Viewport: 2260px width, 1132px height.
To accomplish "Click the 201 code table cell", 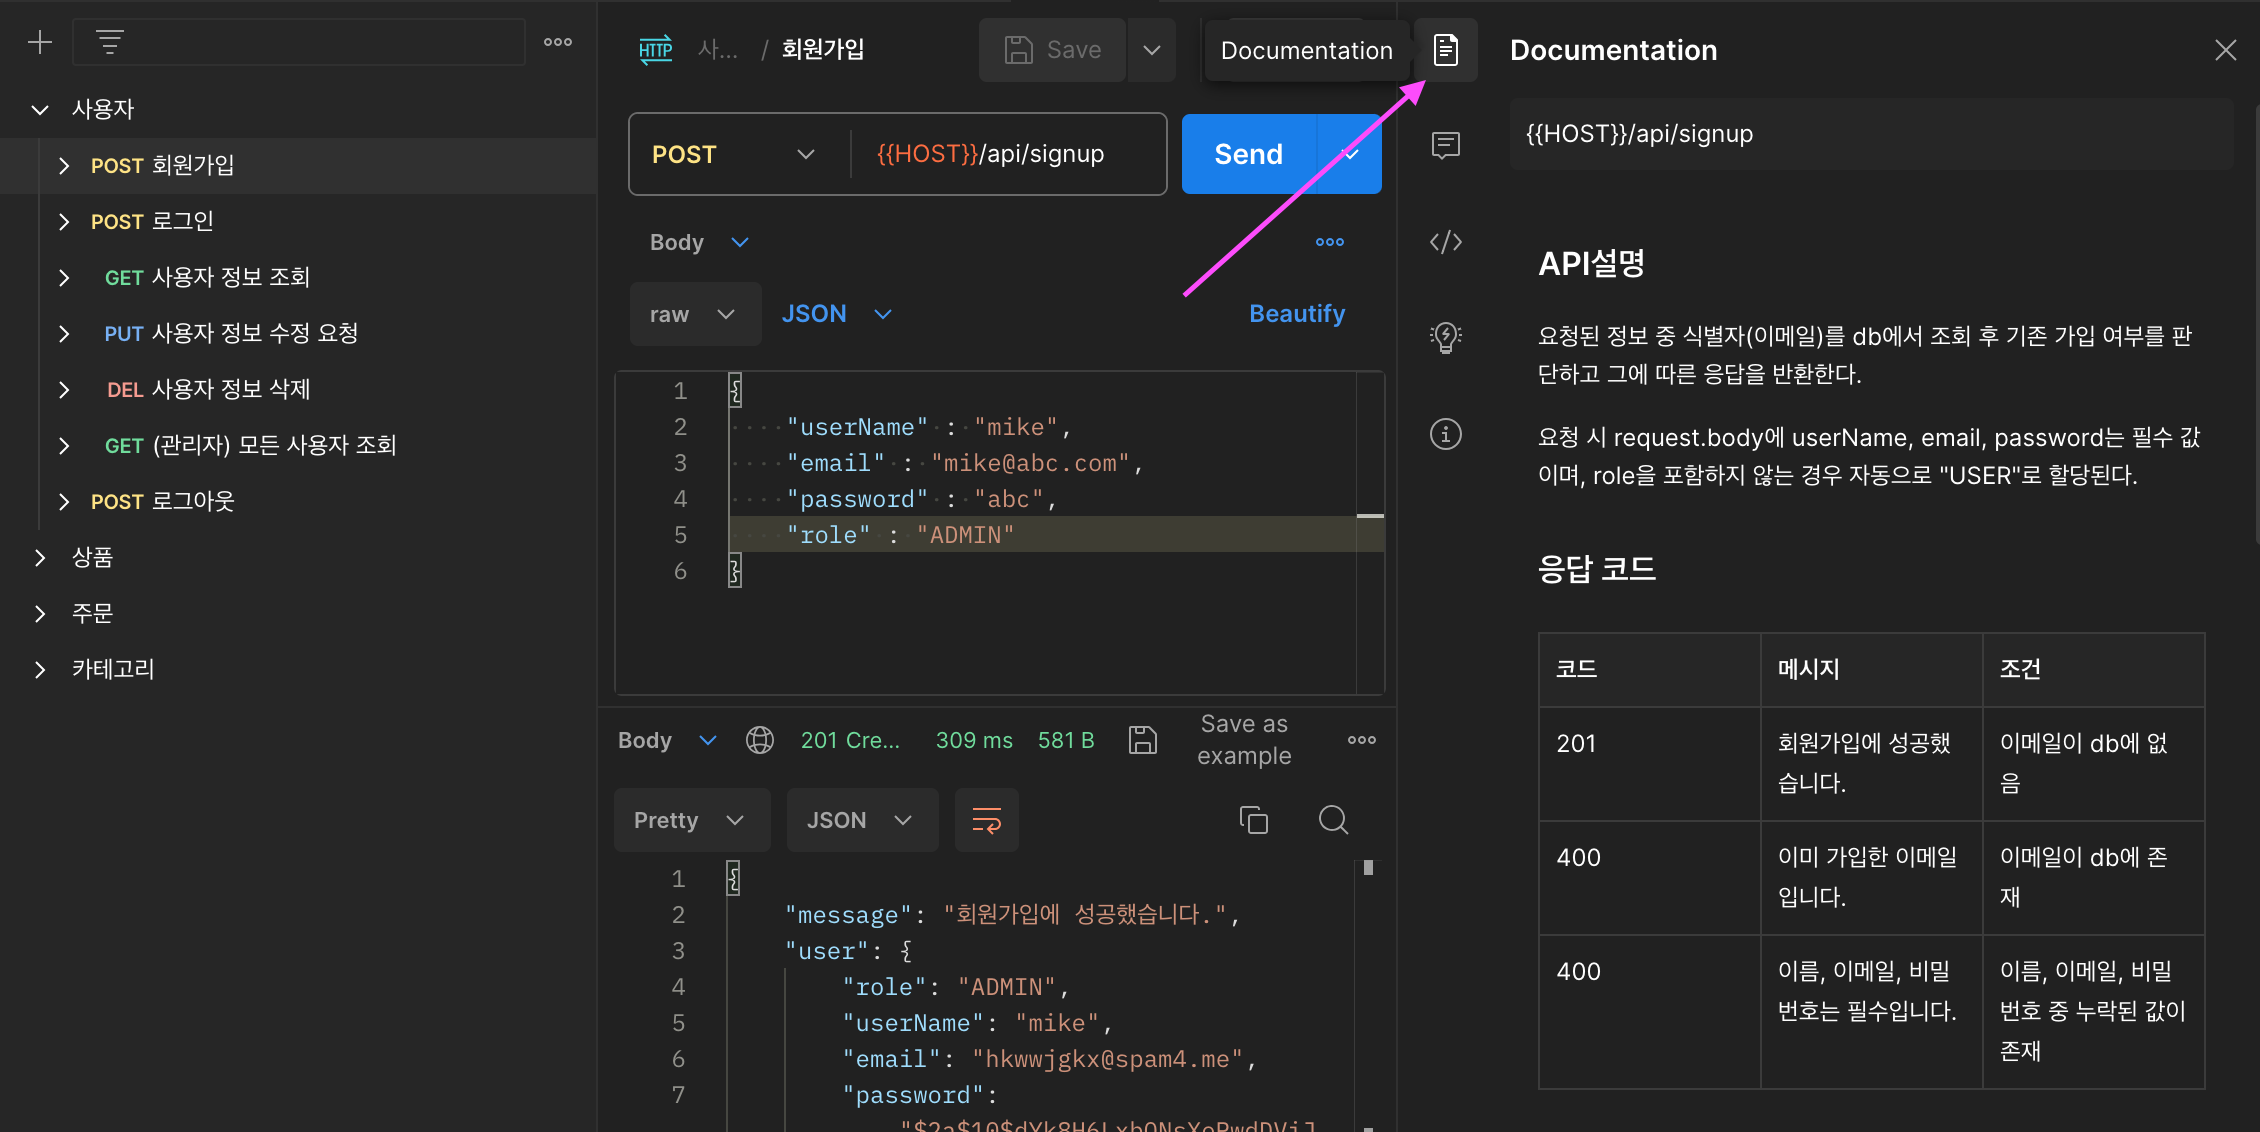I will (1649, 764).
